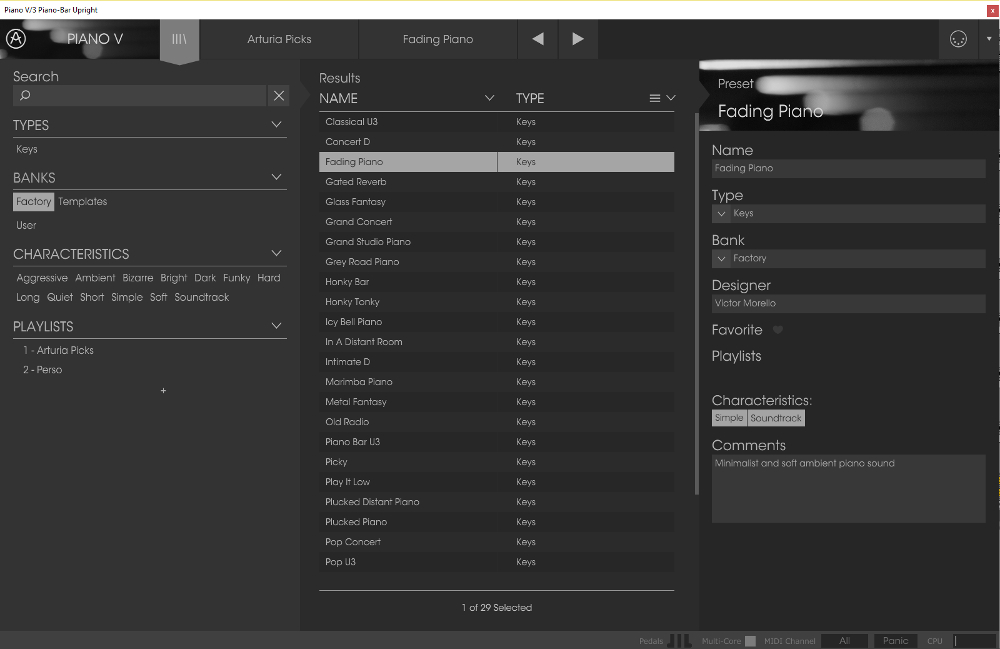Click Arturia Picks in the top bar
The width and height of the screenshot is (1000, 649).
(x=279, y=39)
